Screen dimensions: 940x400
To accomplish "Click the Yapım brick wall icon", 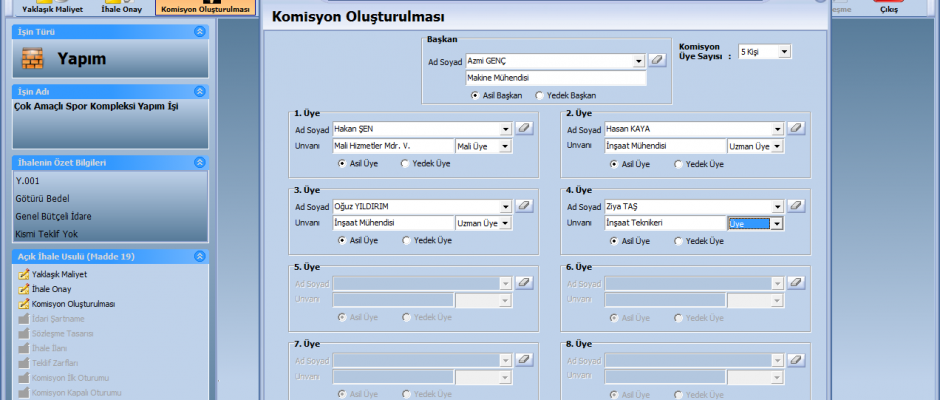I will (33, 59).
